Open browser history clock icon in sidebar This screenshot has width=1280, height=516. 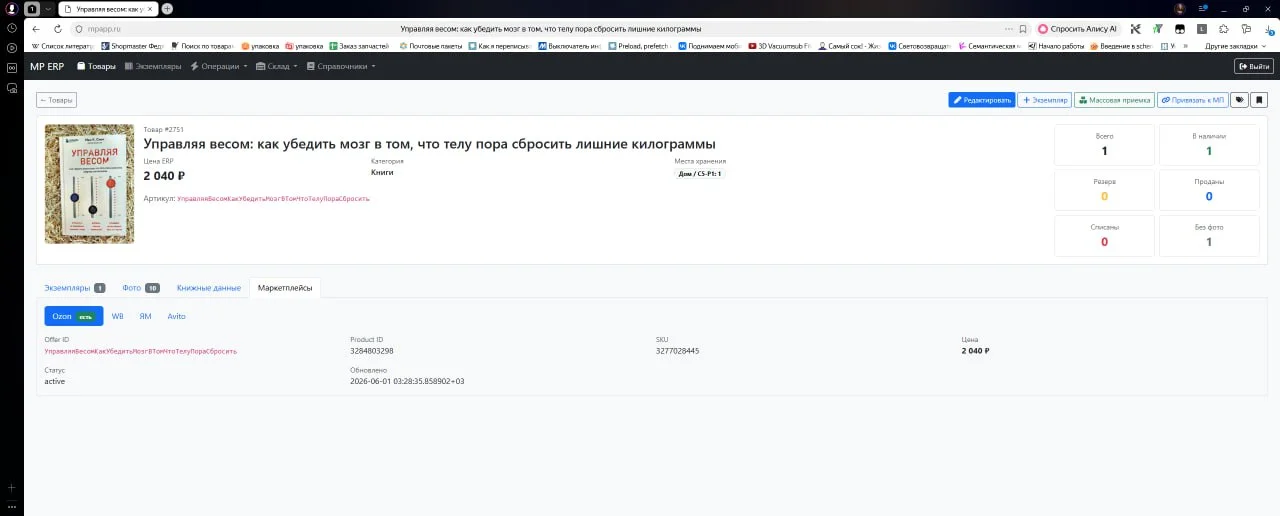click(11, 27)
